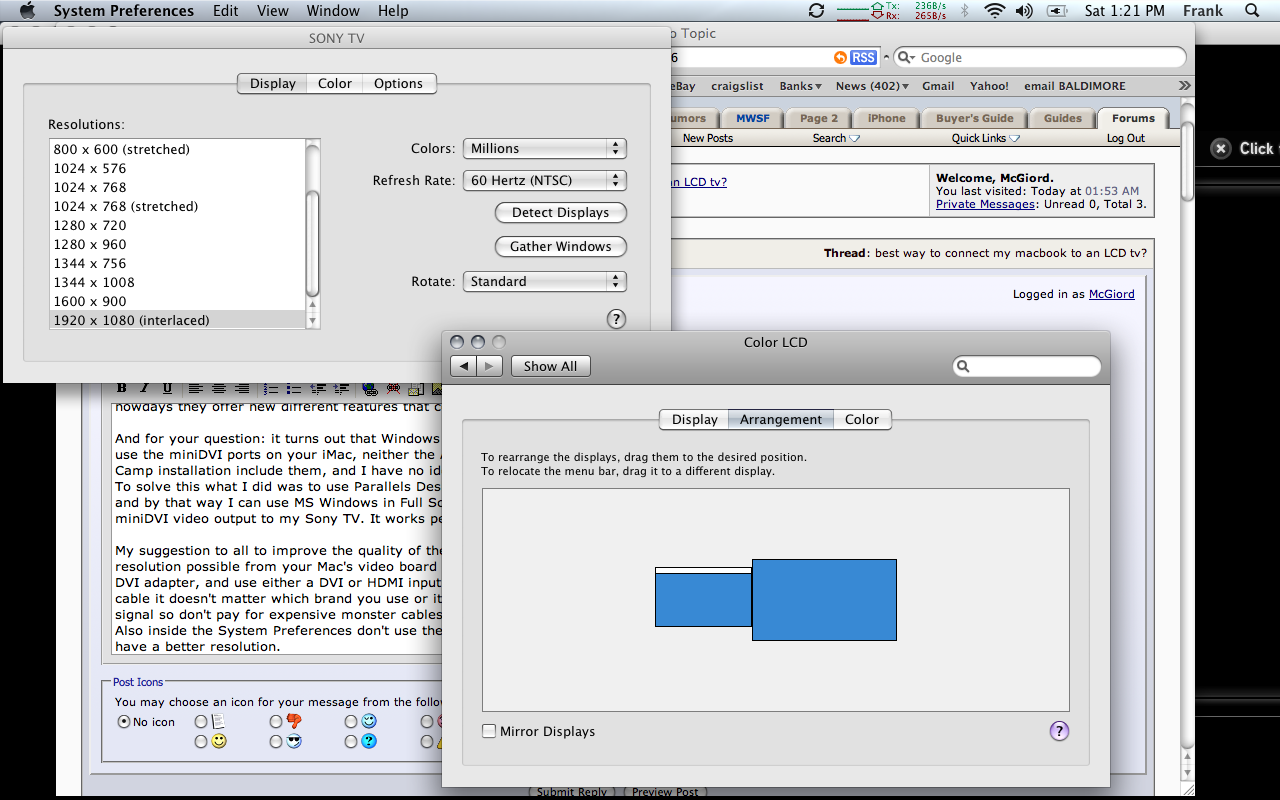Click the orange snapback arrow in the address bar
This screenshot has width=1280, height=800.
(x=840, y=58)
